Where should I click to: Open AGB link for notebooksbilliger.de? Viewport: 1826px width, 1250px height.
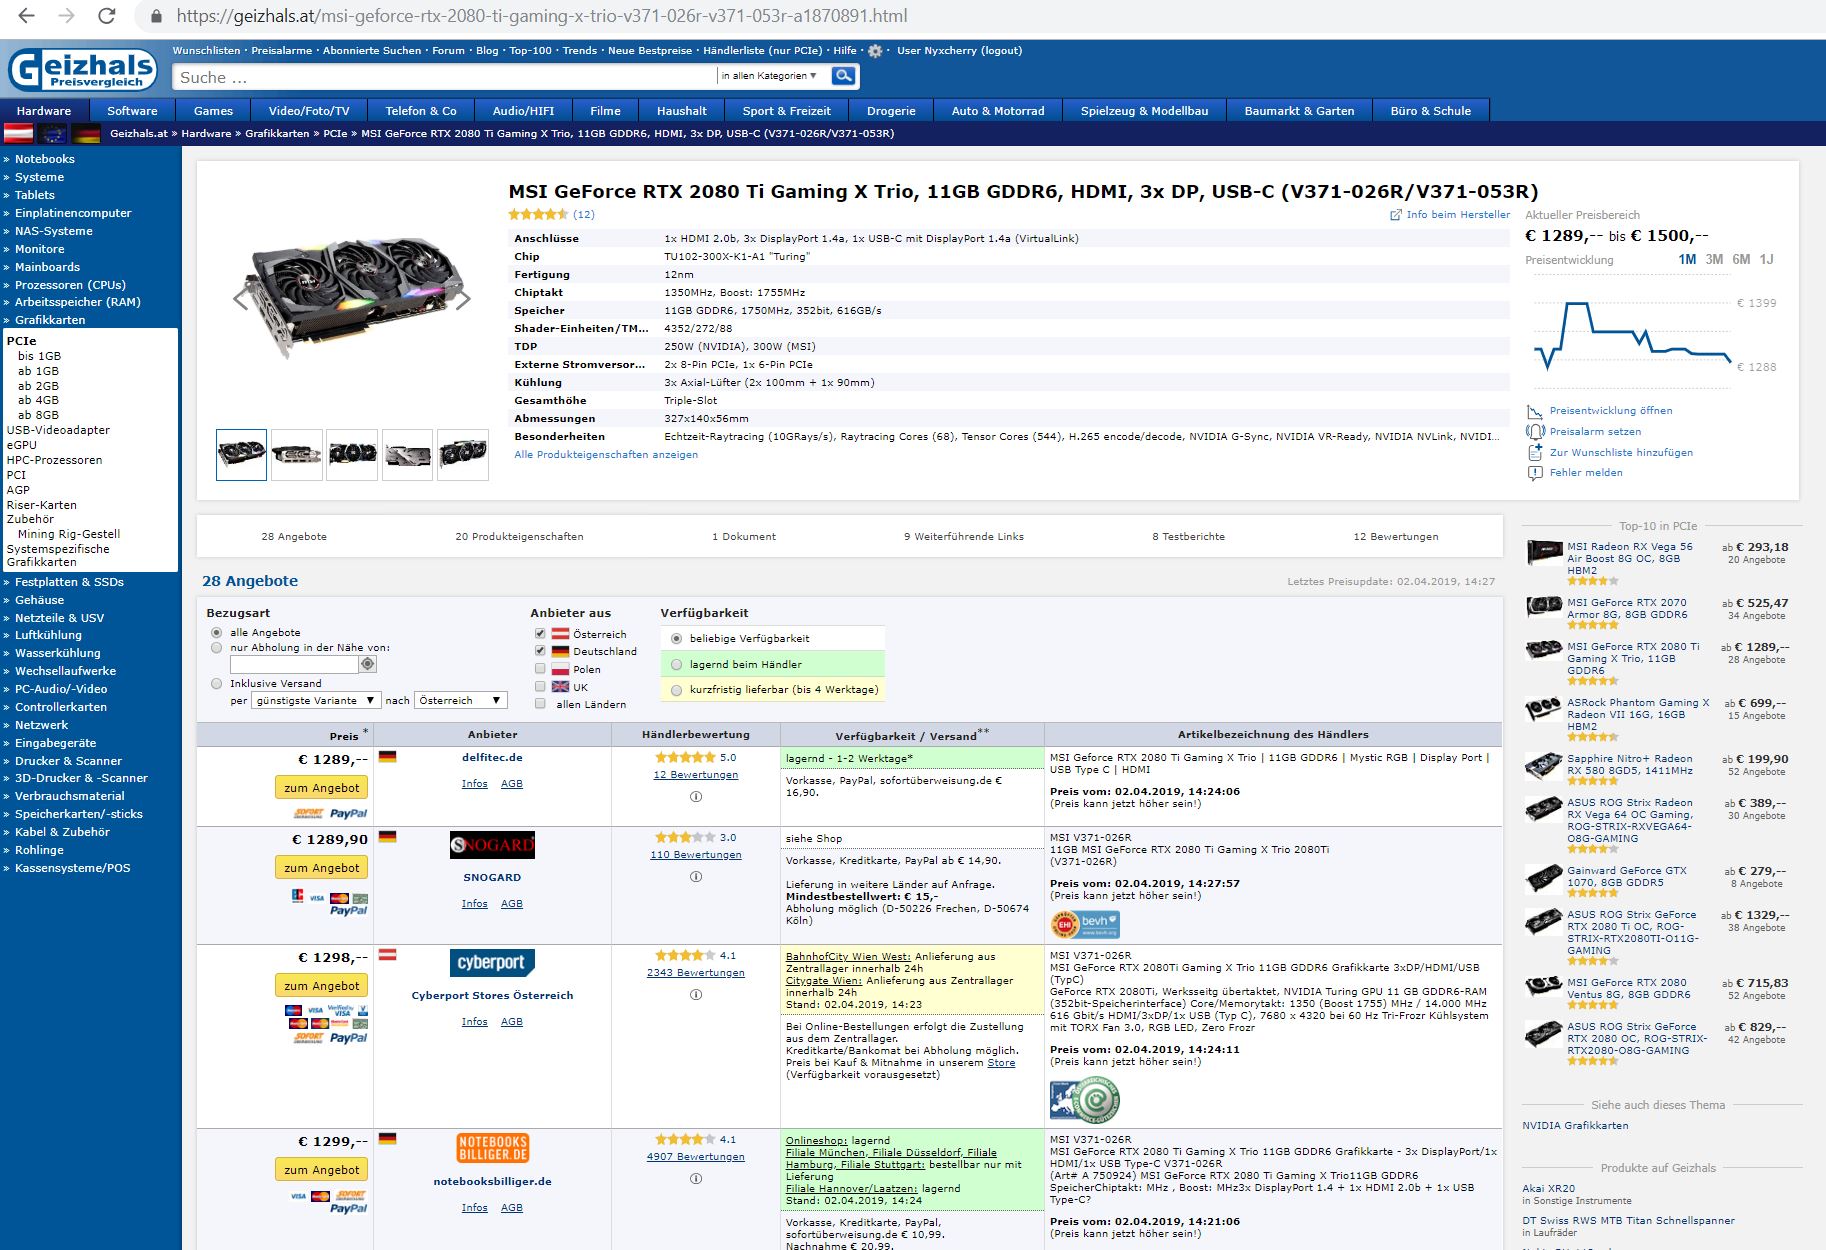point(511,1208)
